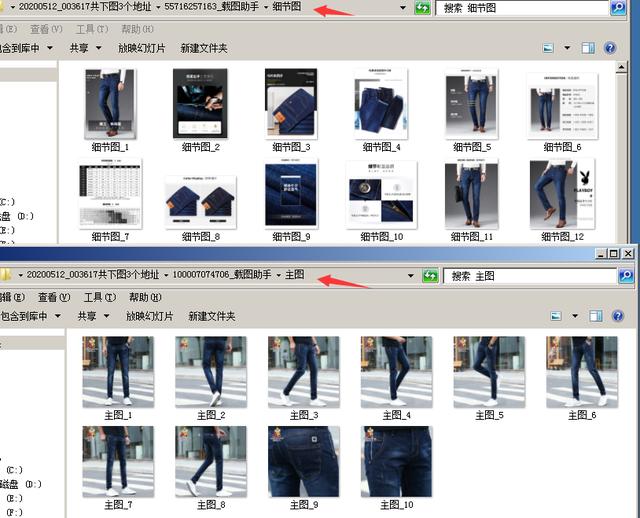Open 工具(T) menu in top window
This screenshot has height=518, width=640.
[x=92, y=29]
